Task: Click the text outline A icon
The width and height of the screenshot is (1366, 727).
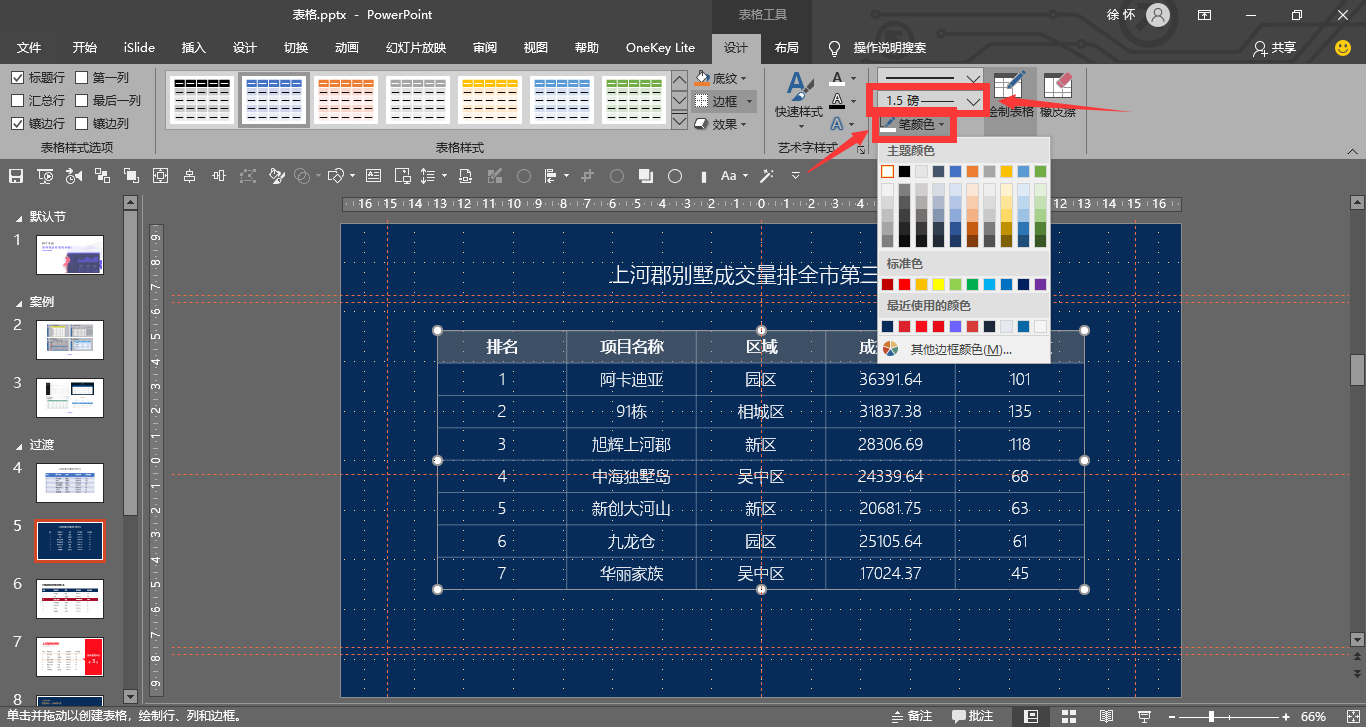Action: click(x=837, y=101)
